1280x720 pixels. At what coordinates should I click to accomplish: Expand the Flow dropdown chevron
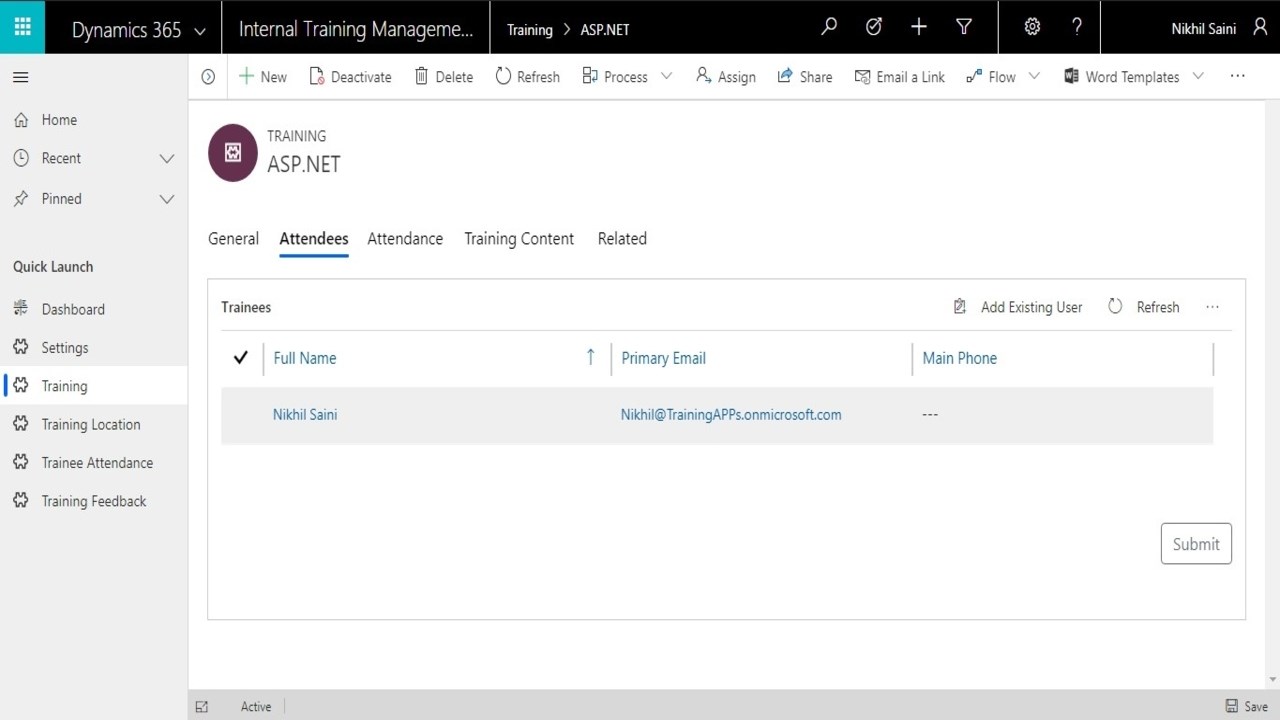[1035, 76]
